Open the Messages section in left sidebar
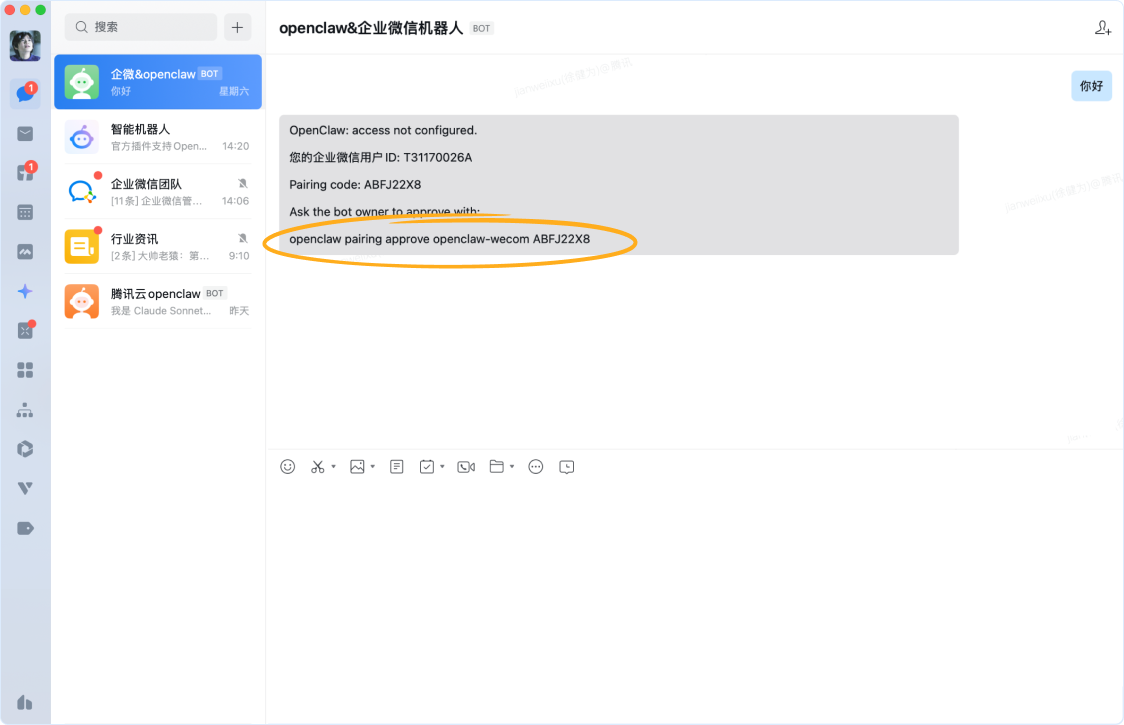This screenshot has width=1124, height=725. point(25,95)
